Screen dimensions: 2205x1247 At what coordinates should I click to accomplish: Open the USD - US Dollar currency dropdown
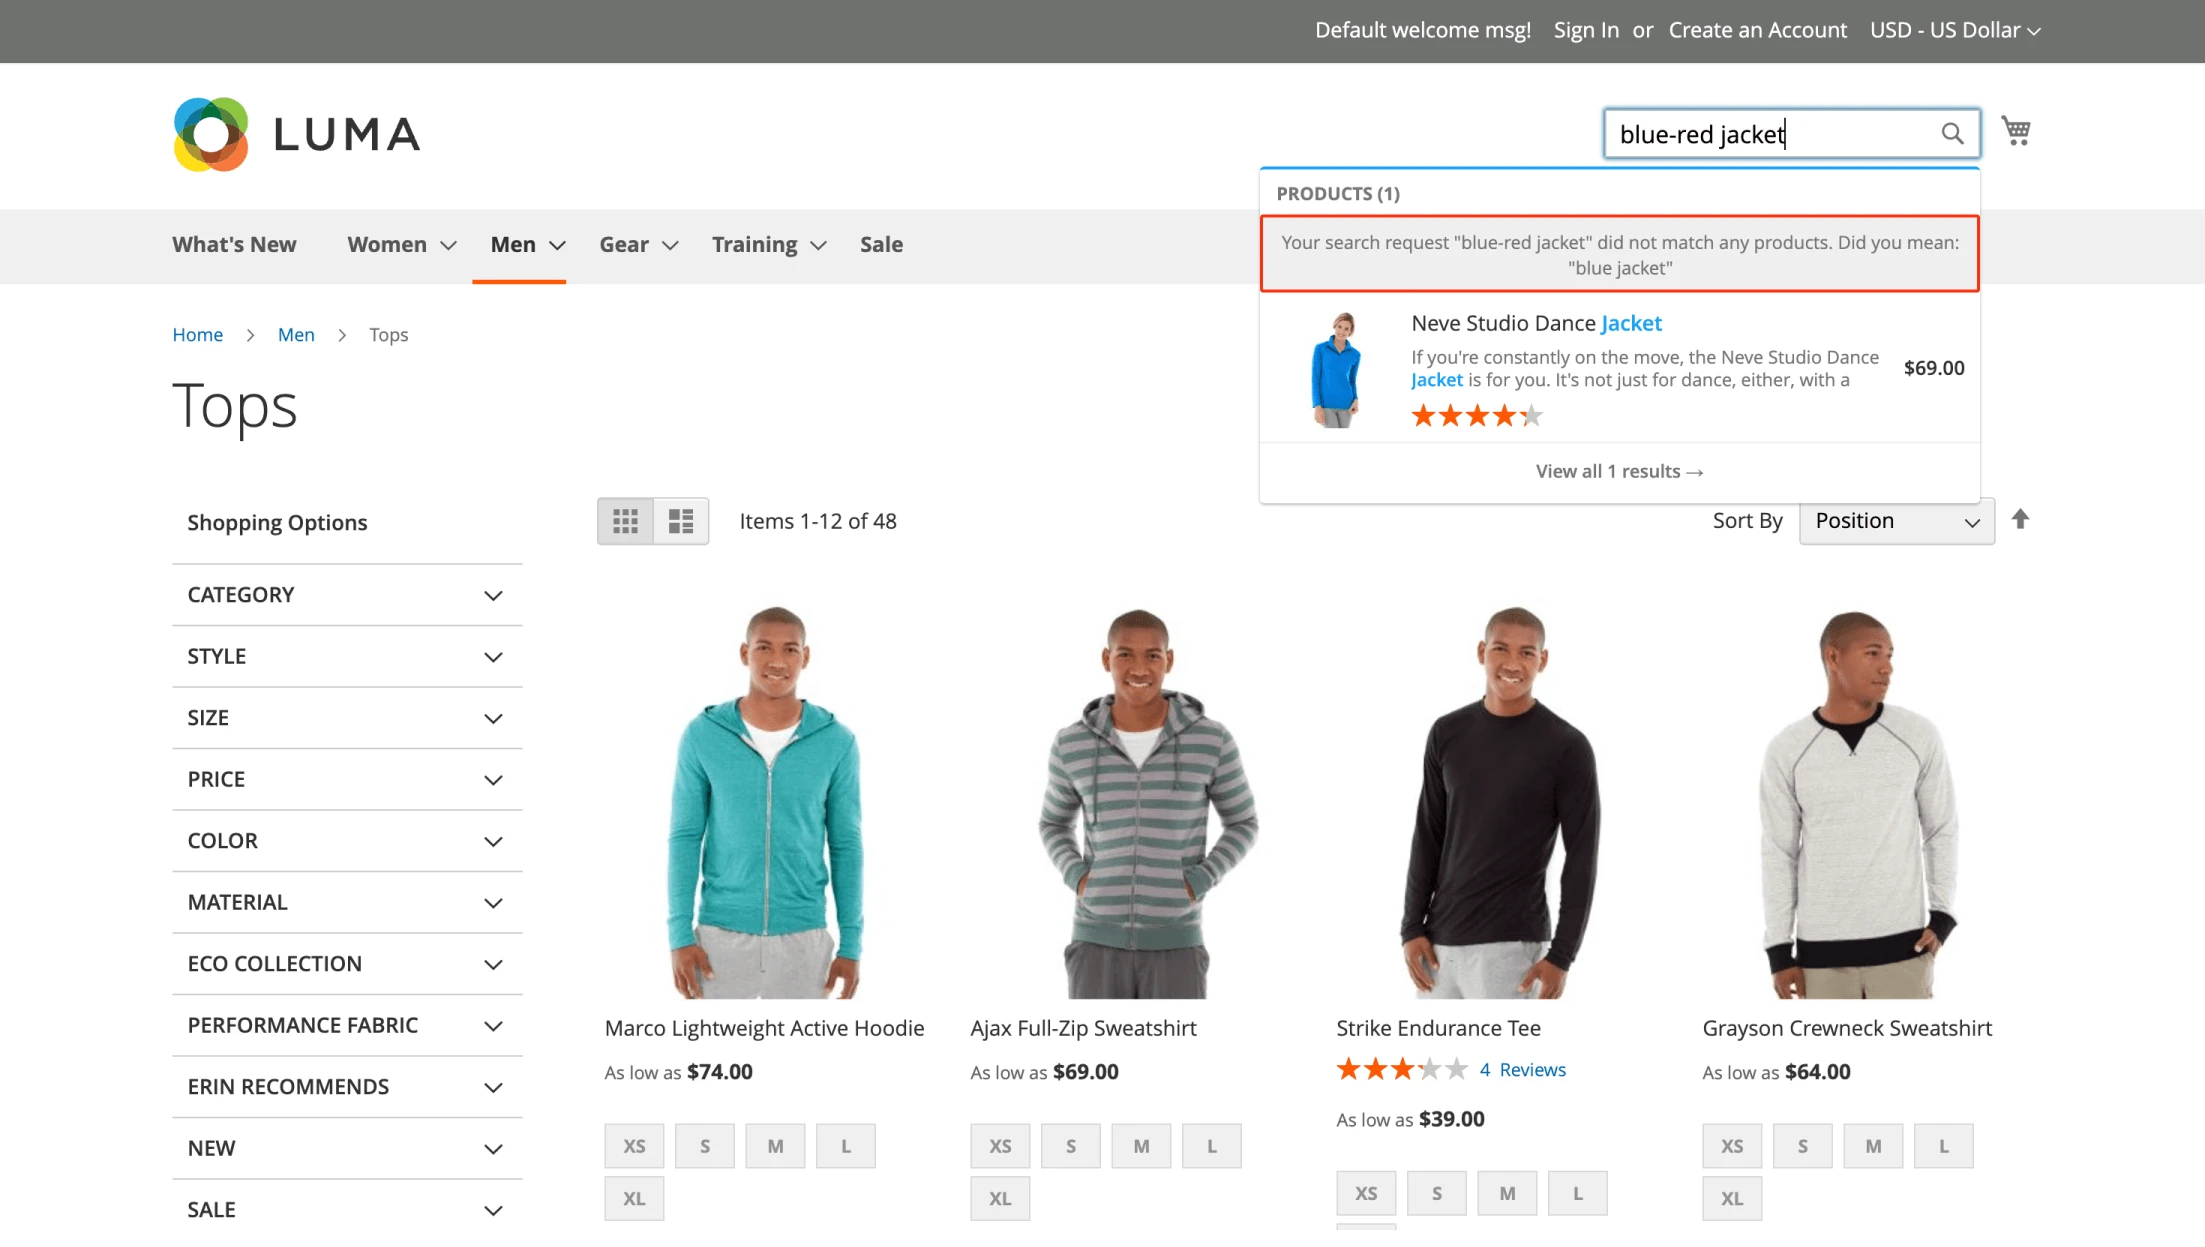click(x=1953, y=30)
